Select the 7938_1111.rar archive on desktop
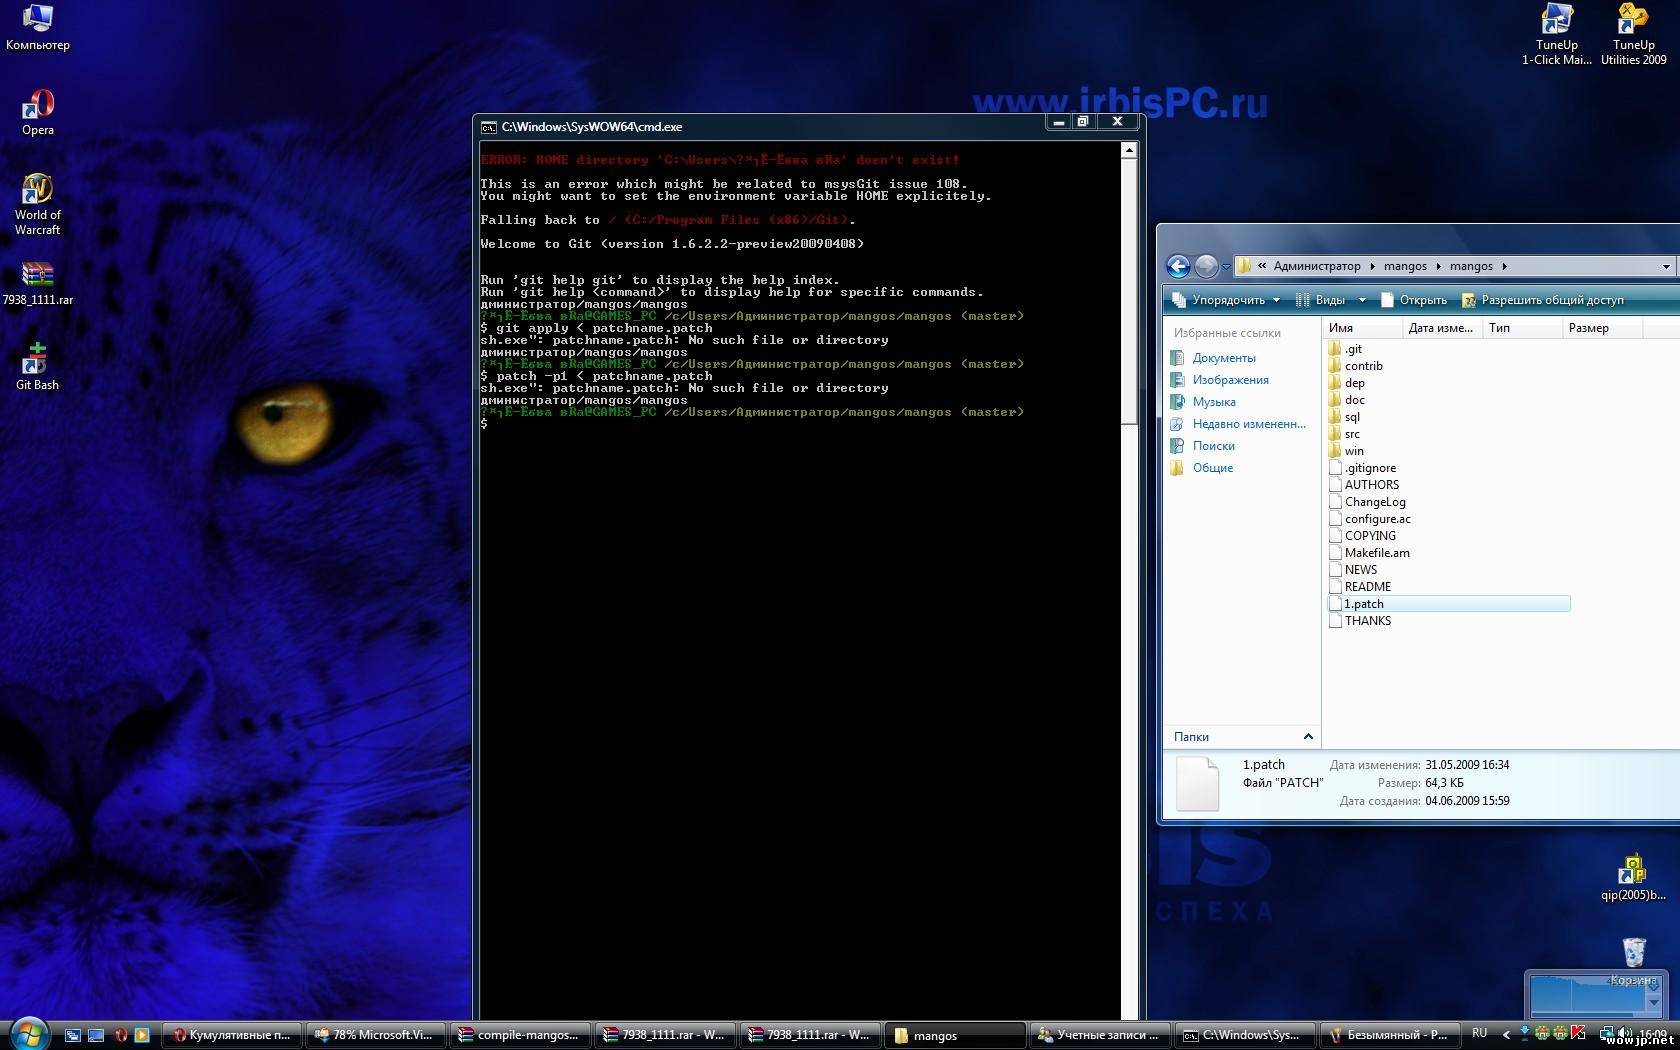 (x=37, y=283)
